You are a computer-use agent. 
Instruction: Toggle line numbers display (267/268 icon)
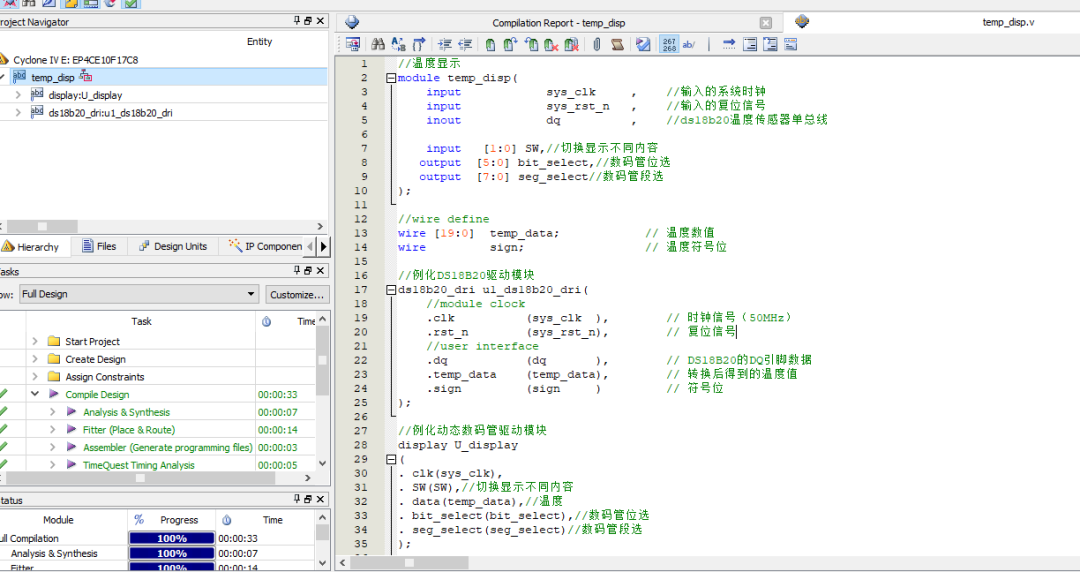click(x=669, y=44)
